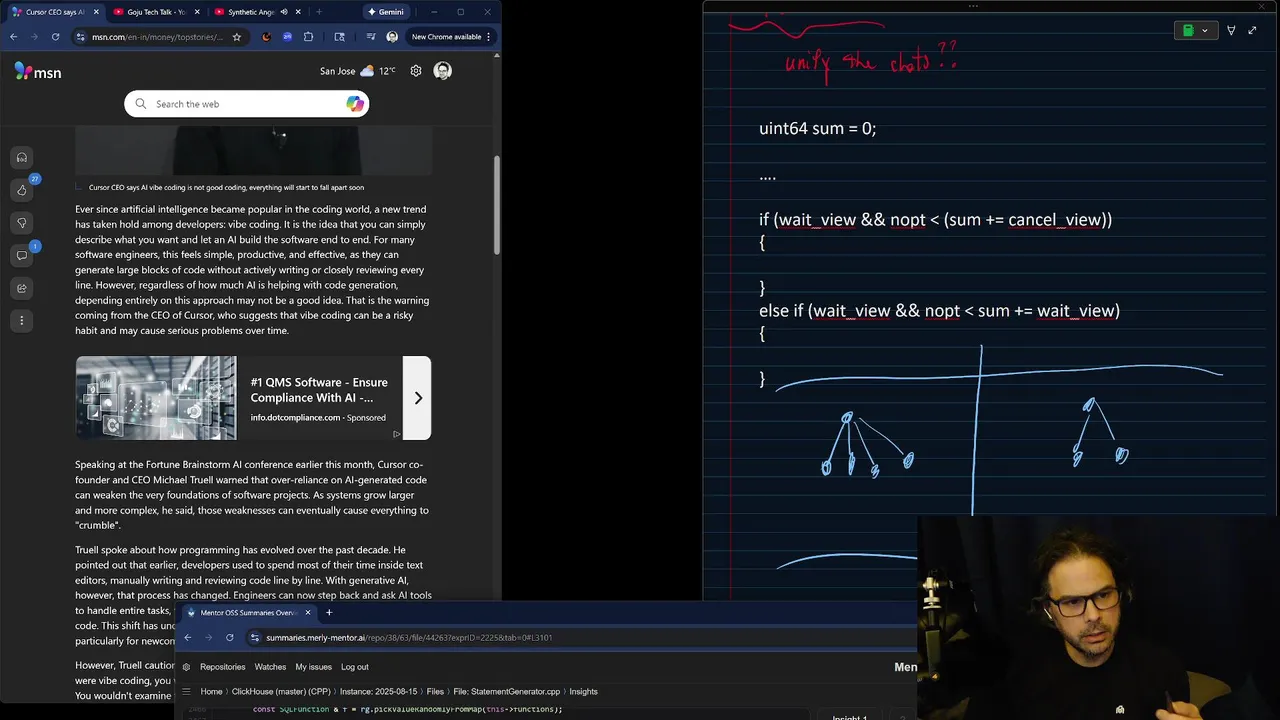This screenshot has height=720, width=1280.
Task: Click the MSN page vertical scrollbar
Action: [497, 205]
